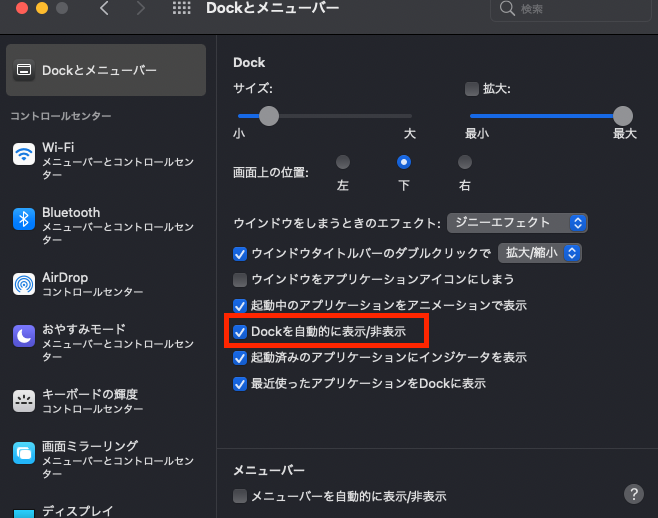Click the Dockとメニューバー sidebar icon
This screenshot has width=658, height=518.
(x=24, y=70)
